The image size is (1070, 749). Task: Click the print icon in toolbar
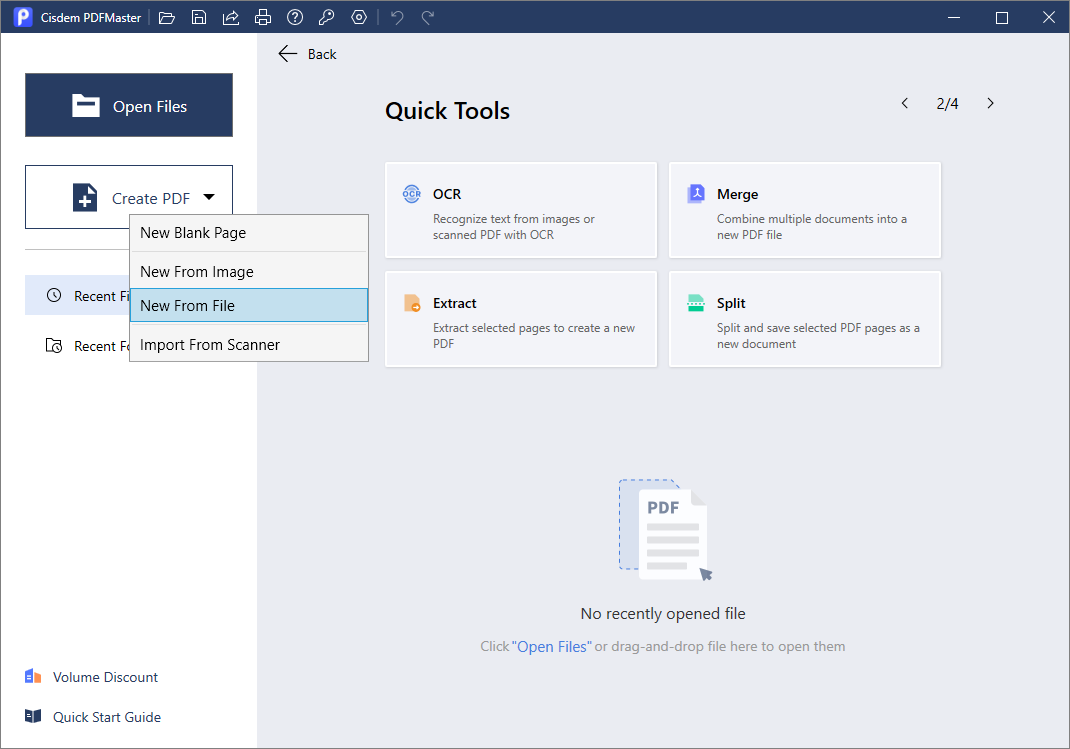[263, 18]
